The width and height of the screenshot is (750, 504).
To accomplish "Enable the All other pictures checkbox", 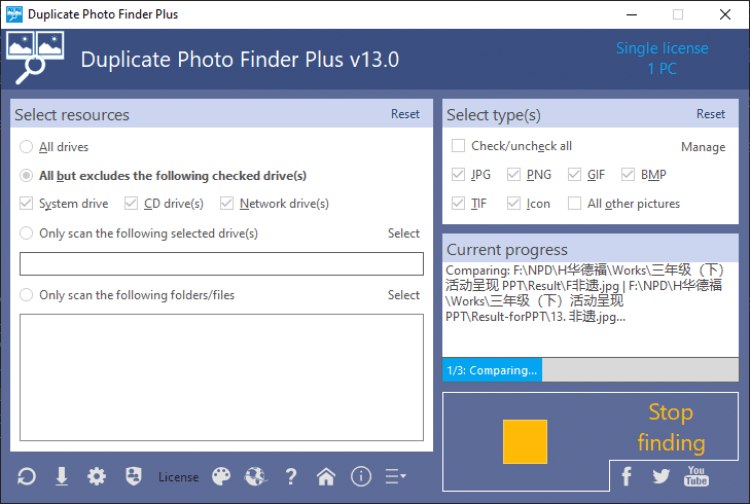I will click(574, 204).
